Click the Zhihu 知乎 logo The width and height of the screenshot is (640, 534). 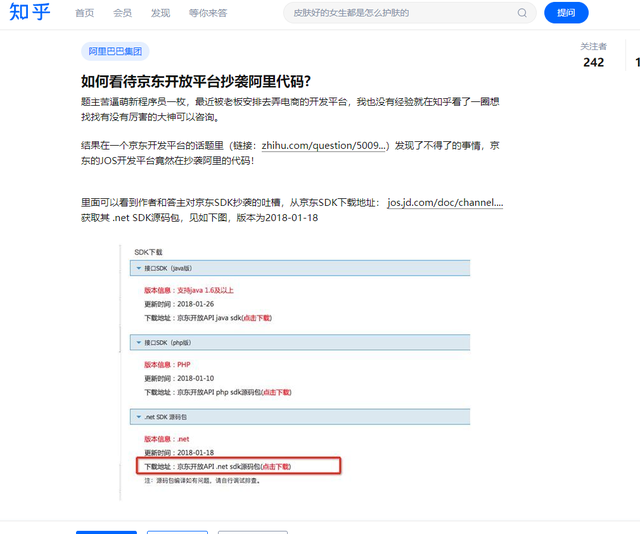click(x=30, y=13)
